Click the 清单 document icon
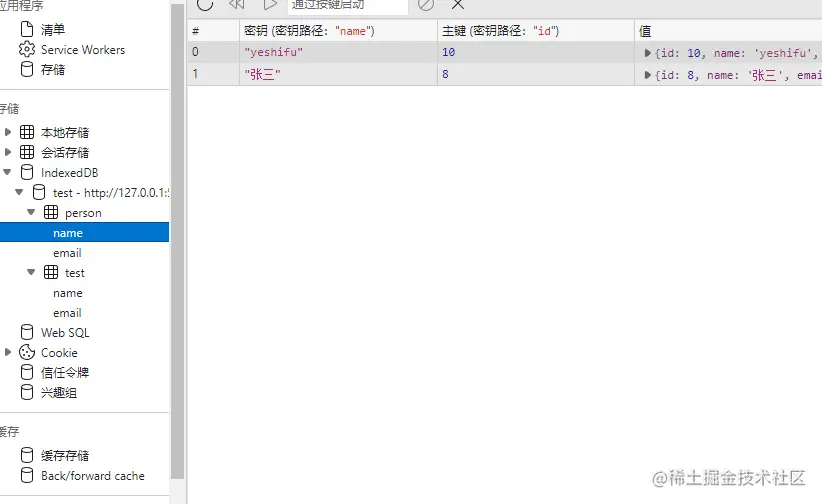Viewport: 822px width, 504px height. 27,29
